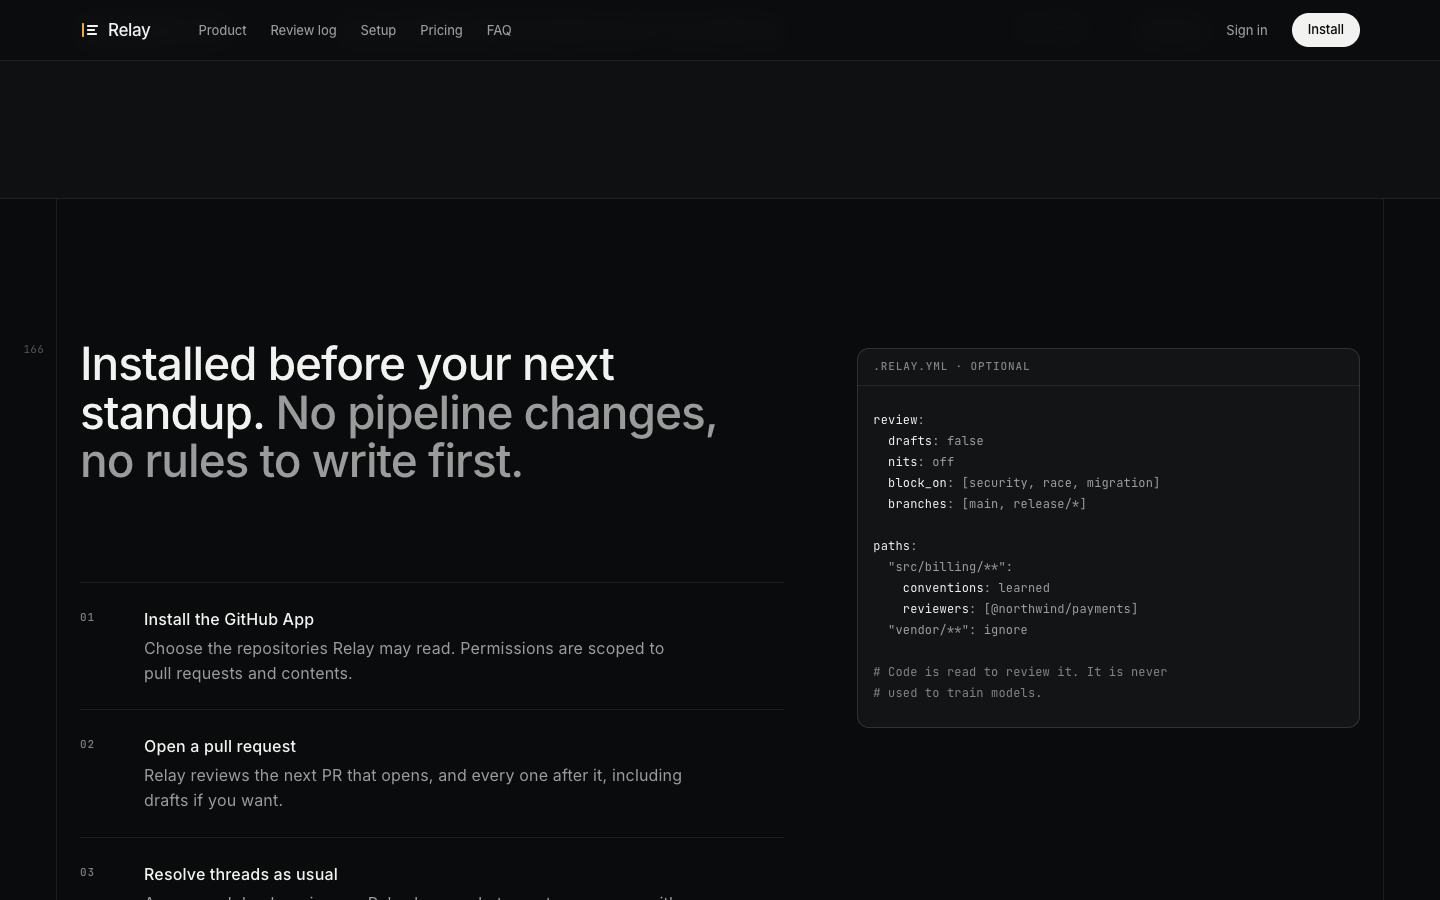Click step number 03

click(x=87, y=872)
